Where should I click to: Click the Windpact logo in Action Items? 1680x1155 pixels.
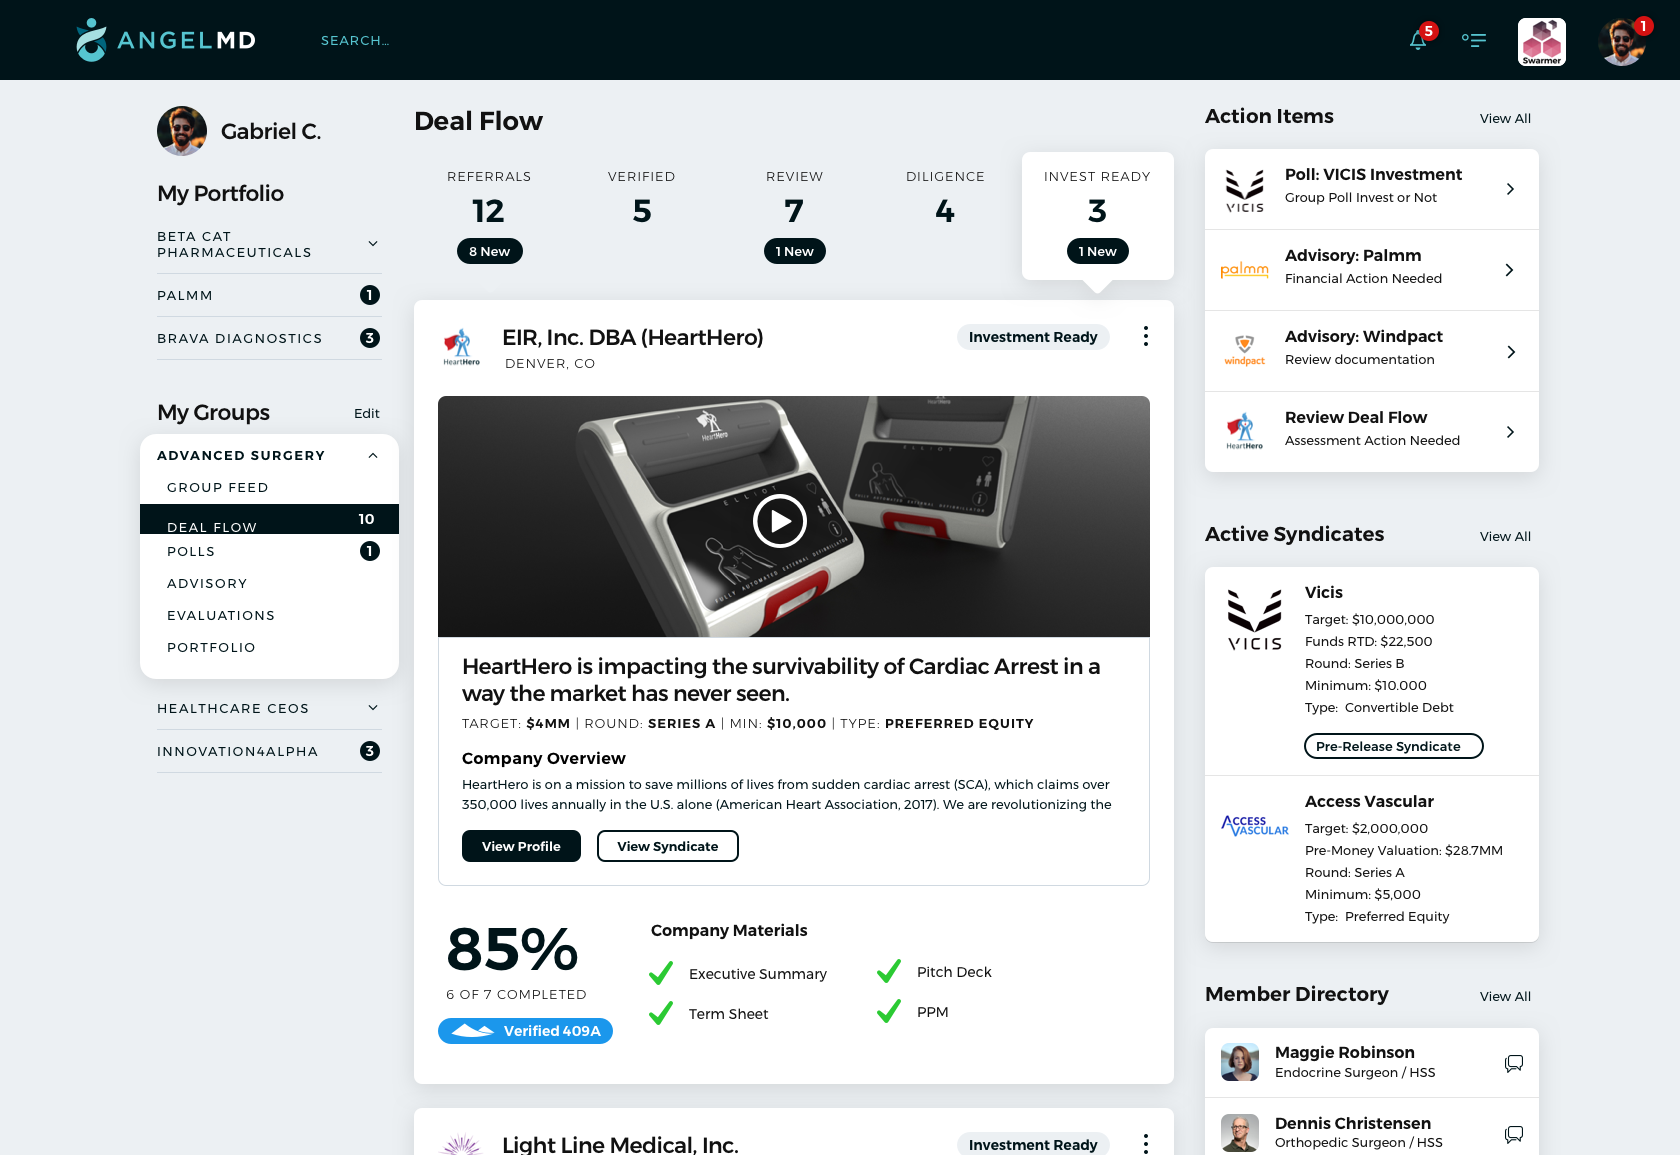pos(1245,351)
